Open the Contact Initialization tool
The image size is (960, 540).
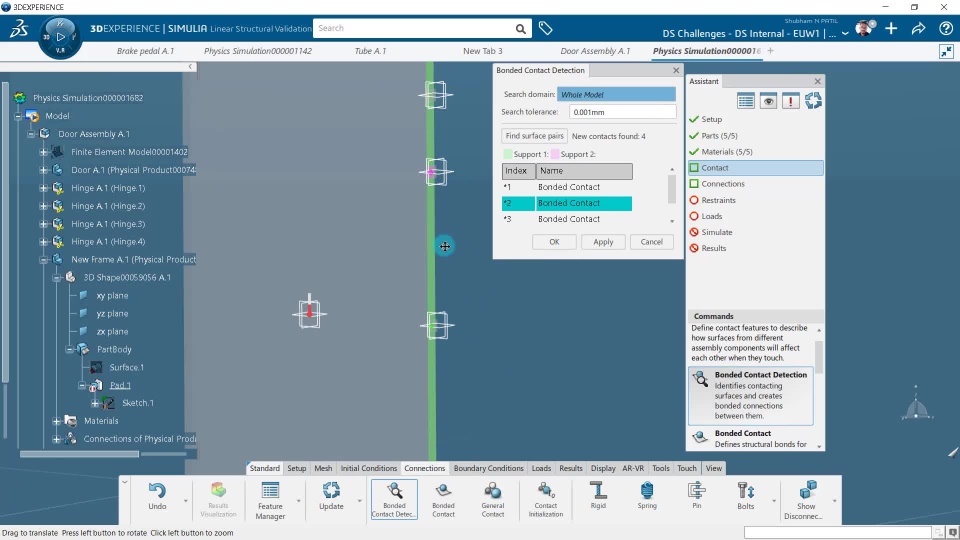pyautogui.click(x=546, y=490)
